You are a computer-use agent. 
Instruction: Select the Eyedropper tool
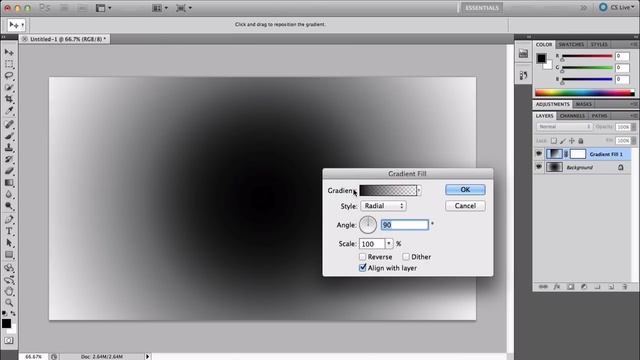point(9,111)
